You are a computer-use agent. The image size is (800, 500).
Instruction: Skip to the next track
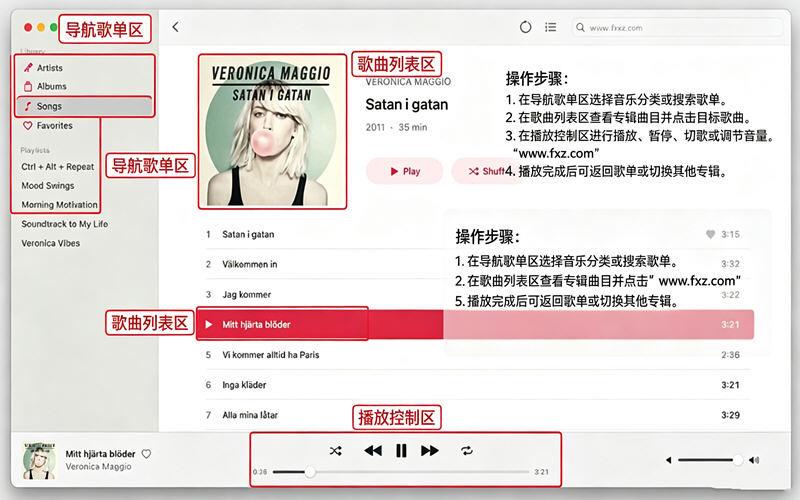click(x=430, y=451)
